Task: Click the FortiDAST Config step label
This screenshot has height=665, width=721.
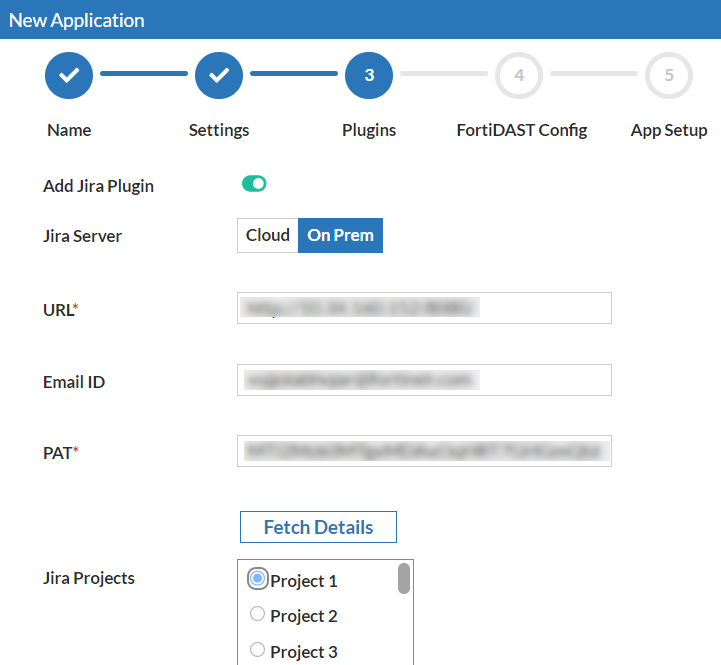Action: click(x=522, y=131)
